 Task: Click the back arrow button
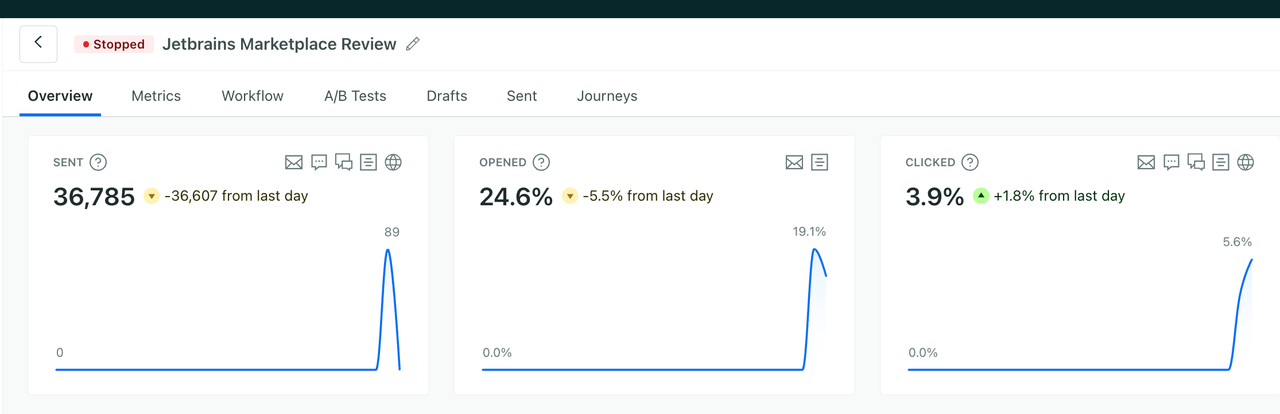tap(38, 43)
